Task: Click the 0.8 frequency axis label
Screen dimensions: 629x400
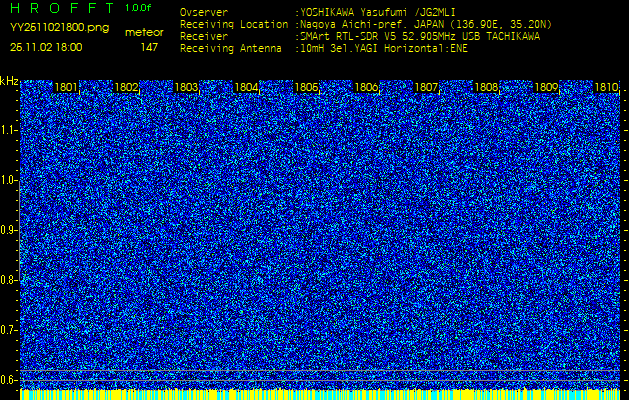Action: coord(8,280)
